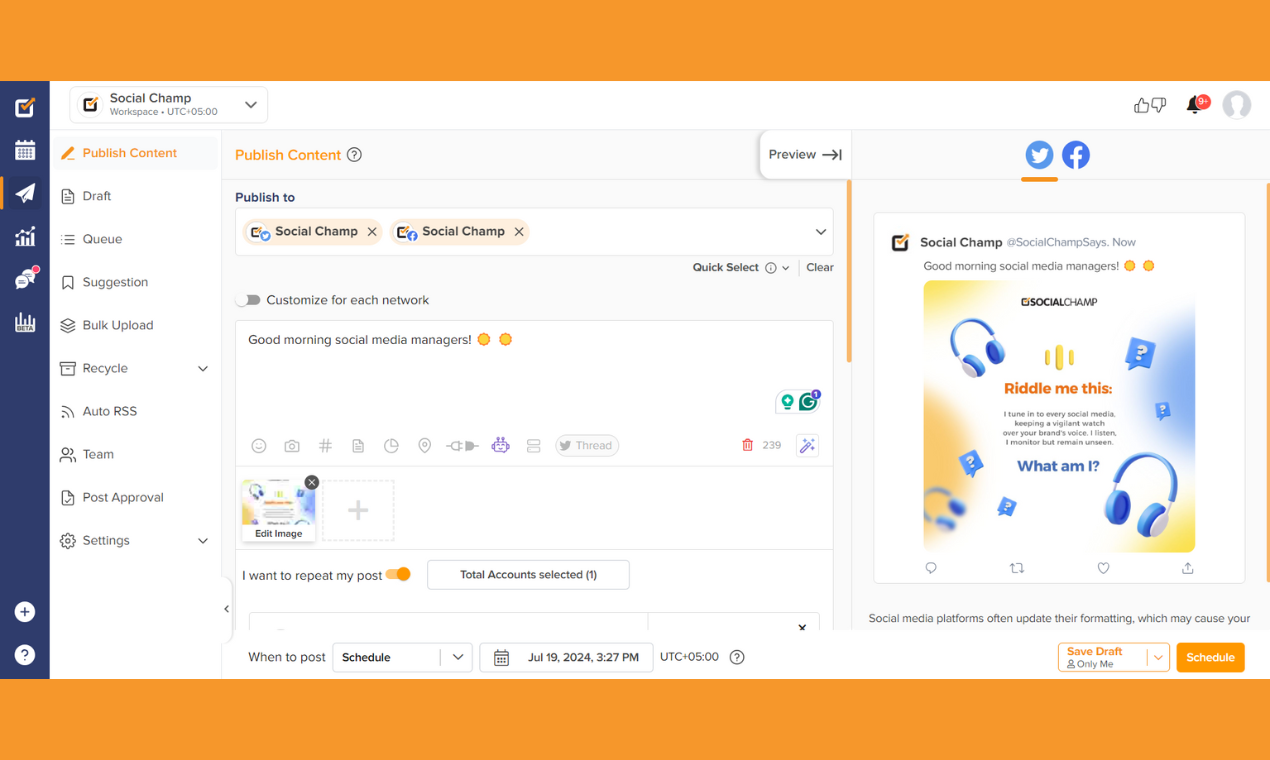
Task: Open the Calendar icon in the sidebar
Action: click(24, 150)
